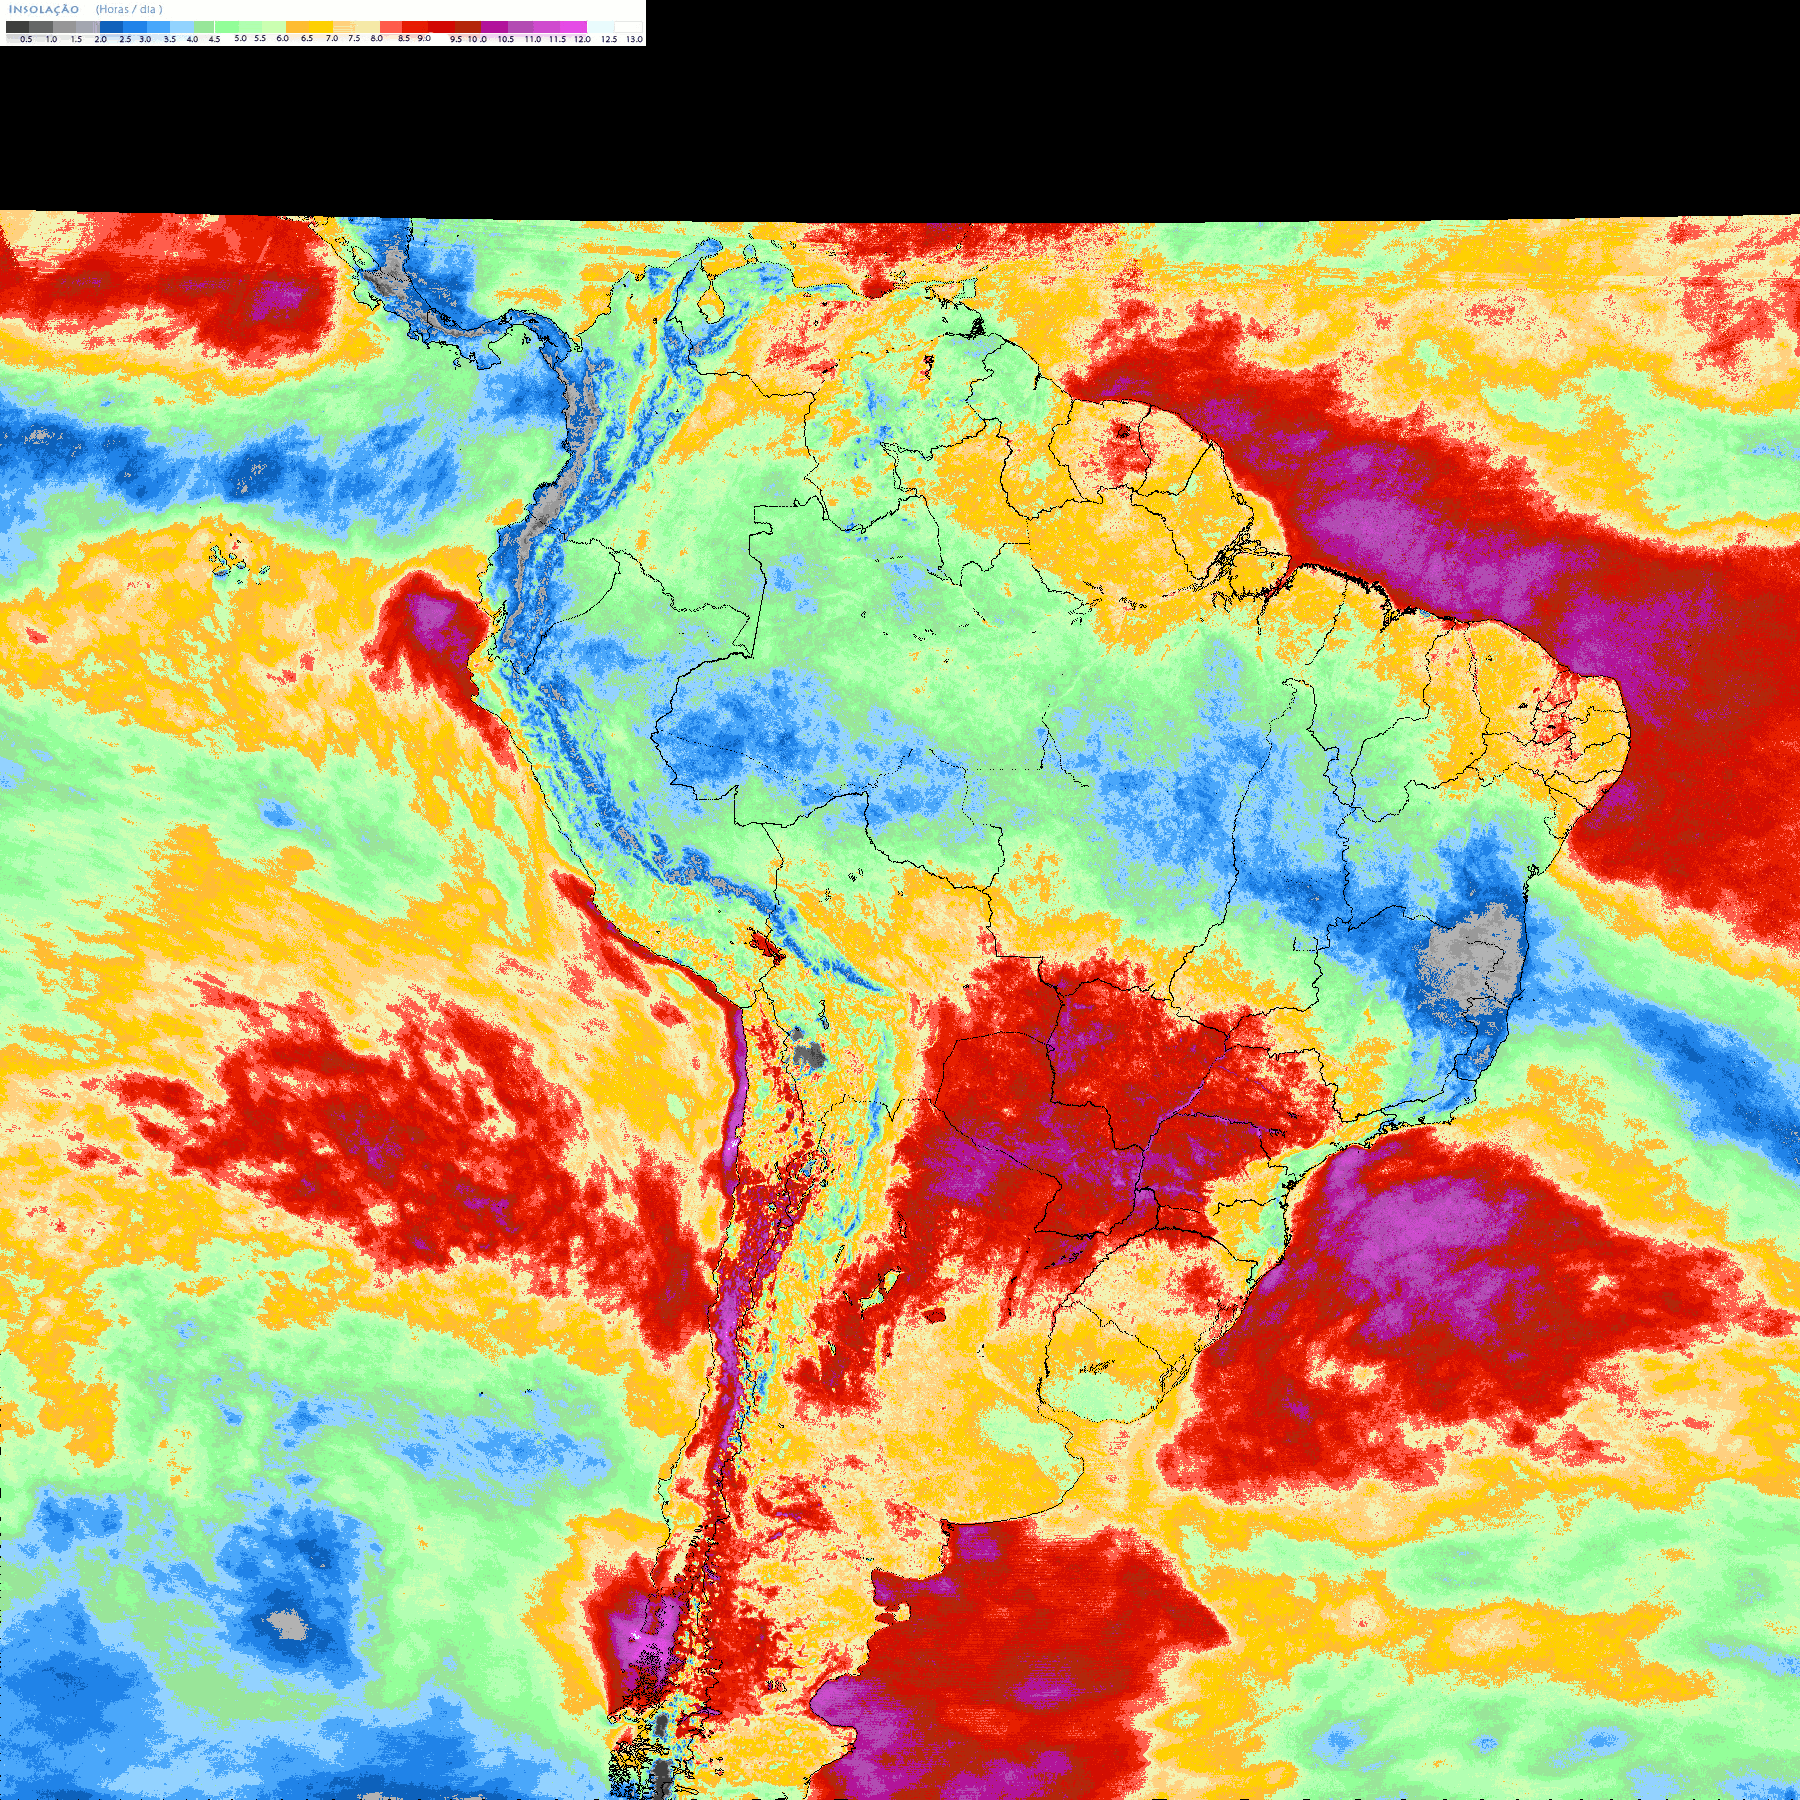This screenshot has height=1800, width=1800.
Task: Click the dark gray 0.5 legend swatch
Action: pos(17,27)
